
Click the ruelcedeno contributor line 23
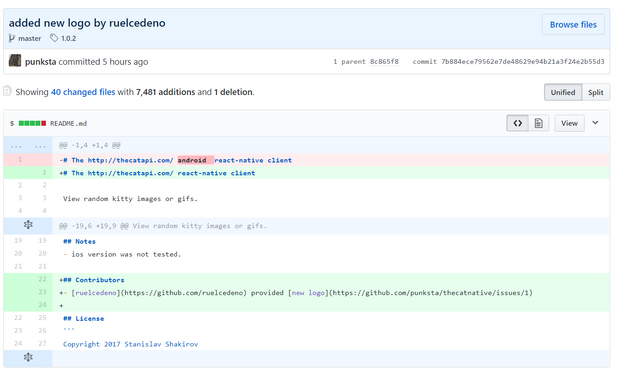331,293
